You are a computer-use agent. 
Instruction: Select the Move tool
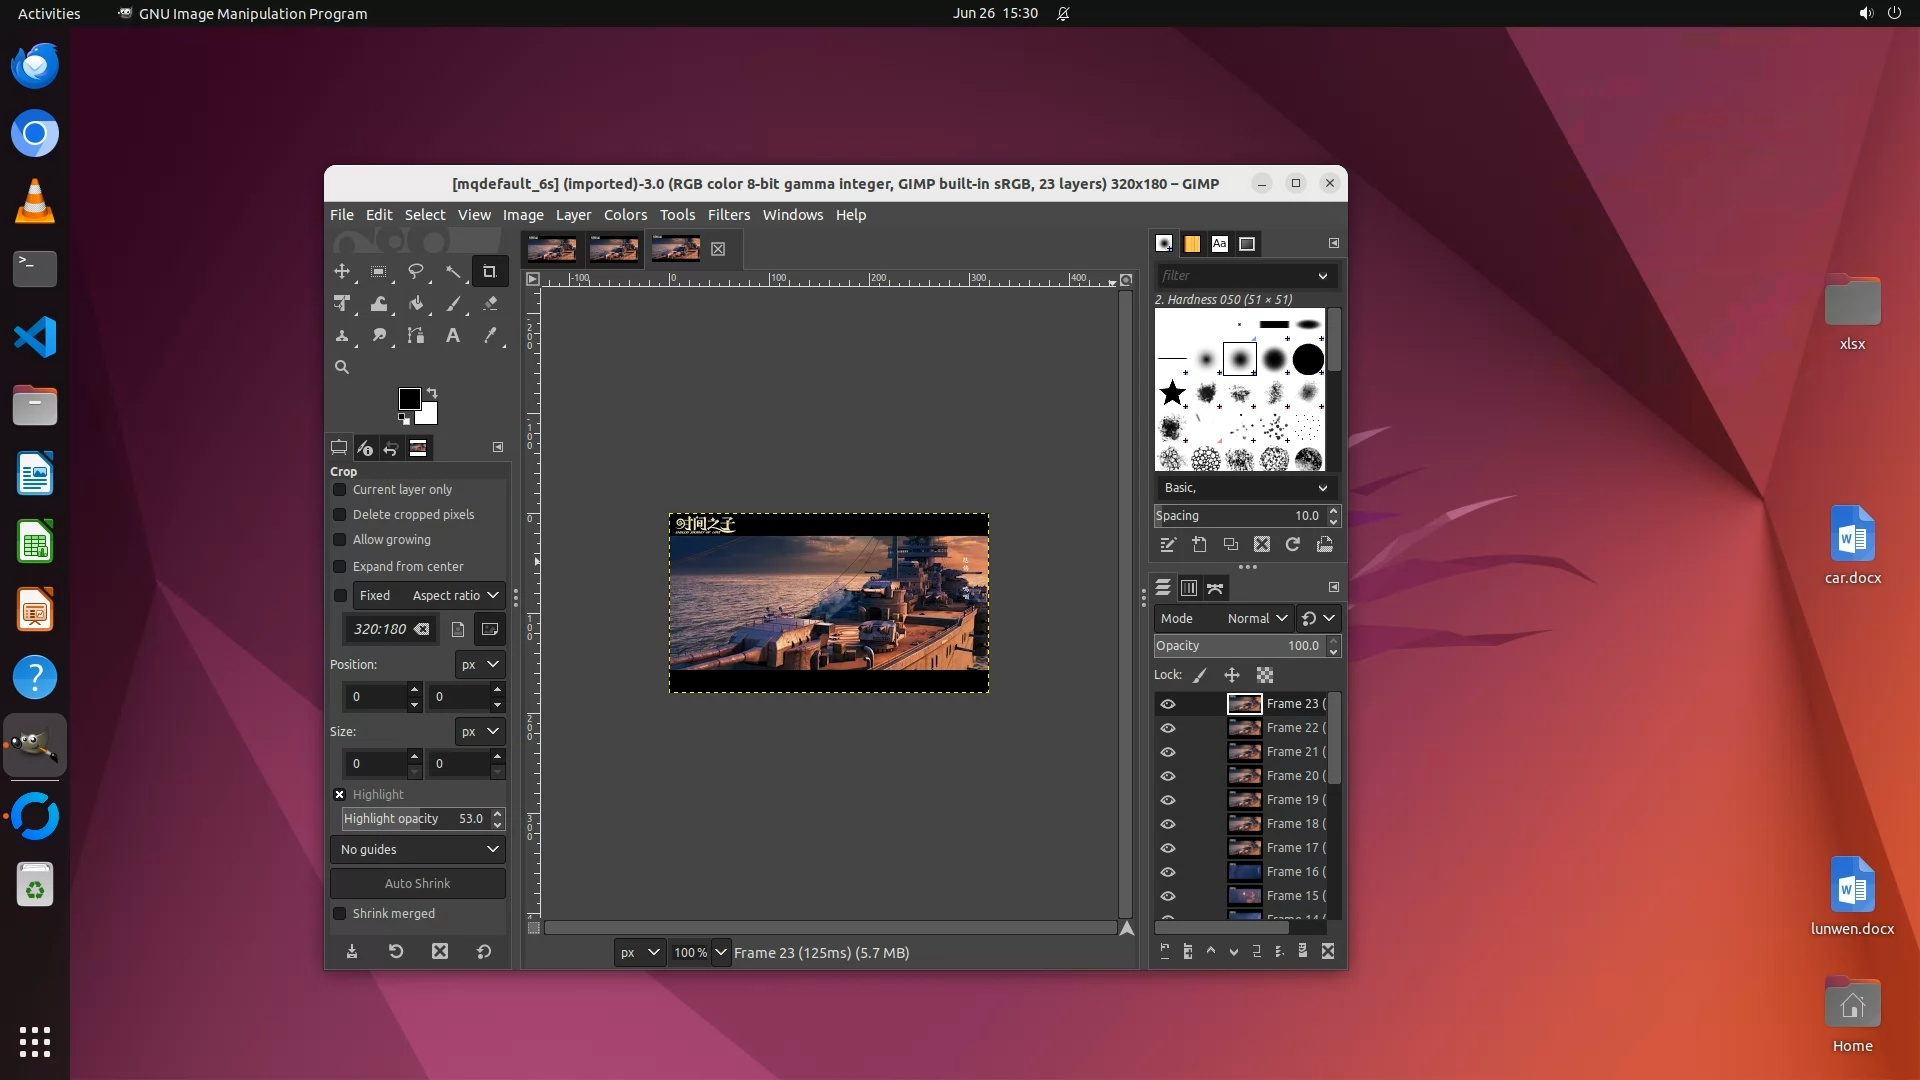342,271
